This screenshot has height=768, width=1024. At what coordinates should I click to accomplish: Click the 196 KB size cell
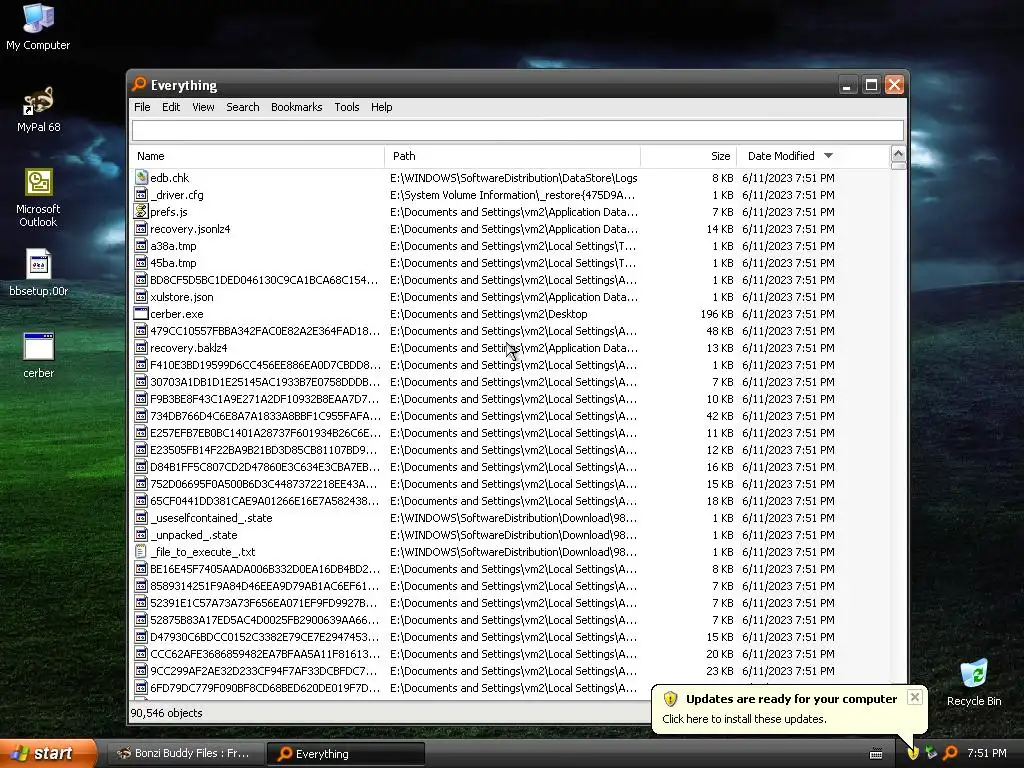[716, 313]
